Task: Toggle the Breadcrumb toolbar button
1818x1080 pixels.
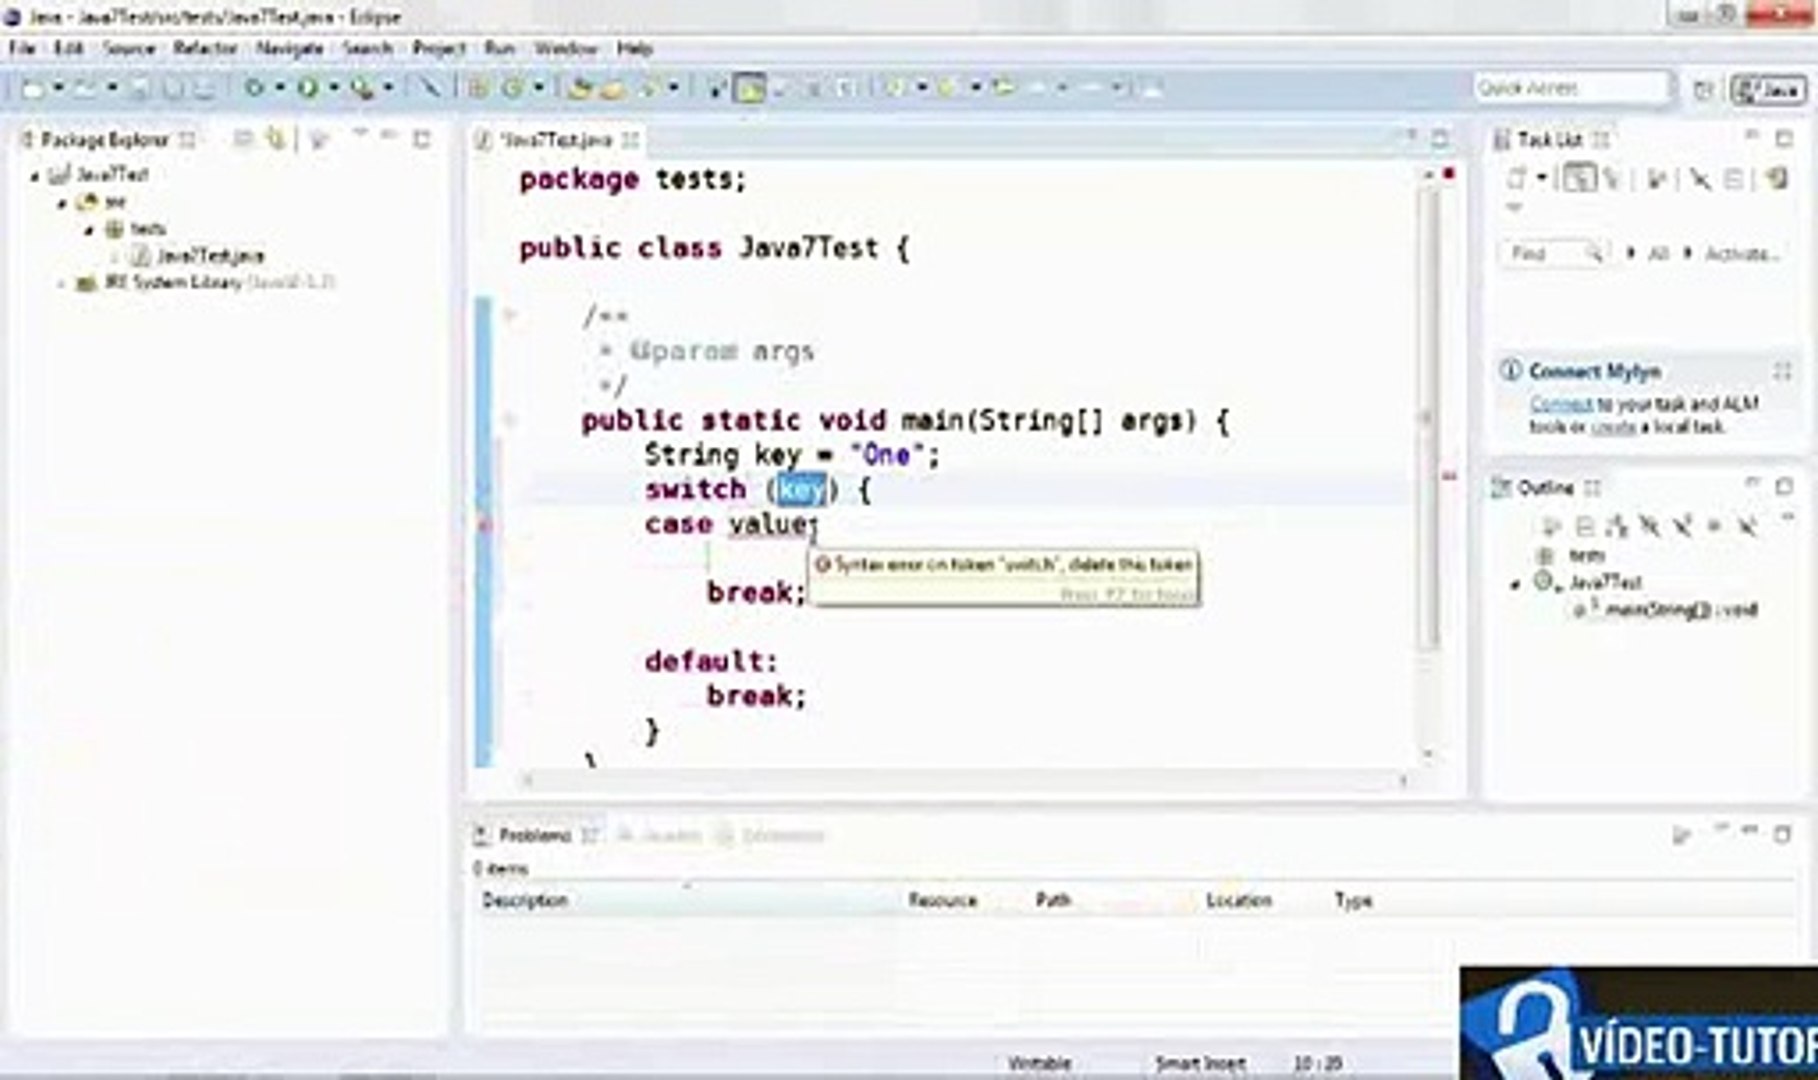Action: (716, 89)
